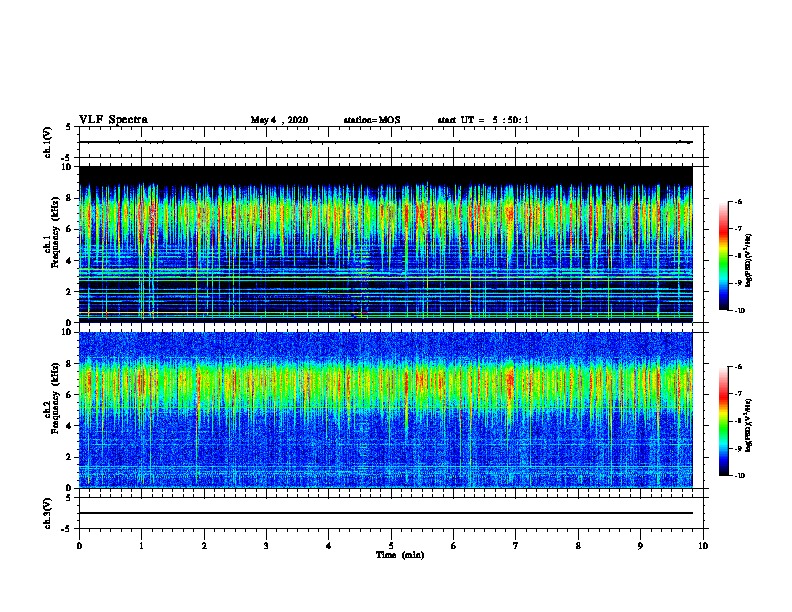
Task: Click the time axis tick label '5'
Action: (x=391, y=545)
